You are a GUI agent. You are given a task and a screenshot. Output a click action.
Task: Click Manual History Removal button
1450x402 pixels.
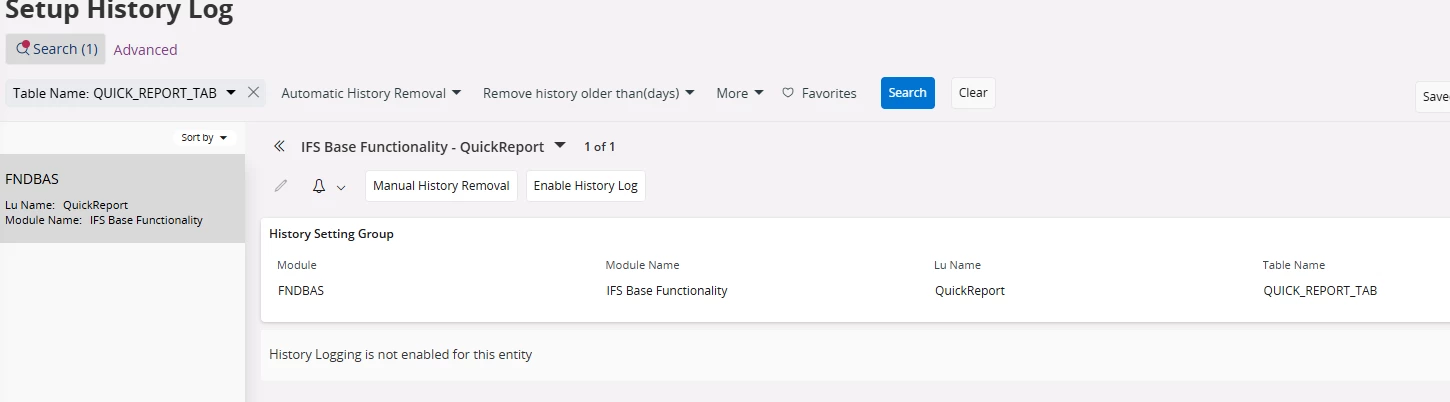click(441, 186)
